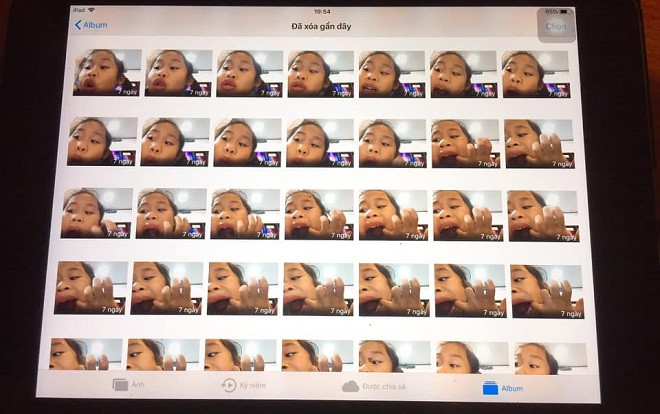The height and width of the screenshot is (414, 660).
Task: Open last photo in the fourth row
Action: [547, 290]
